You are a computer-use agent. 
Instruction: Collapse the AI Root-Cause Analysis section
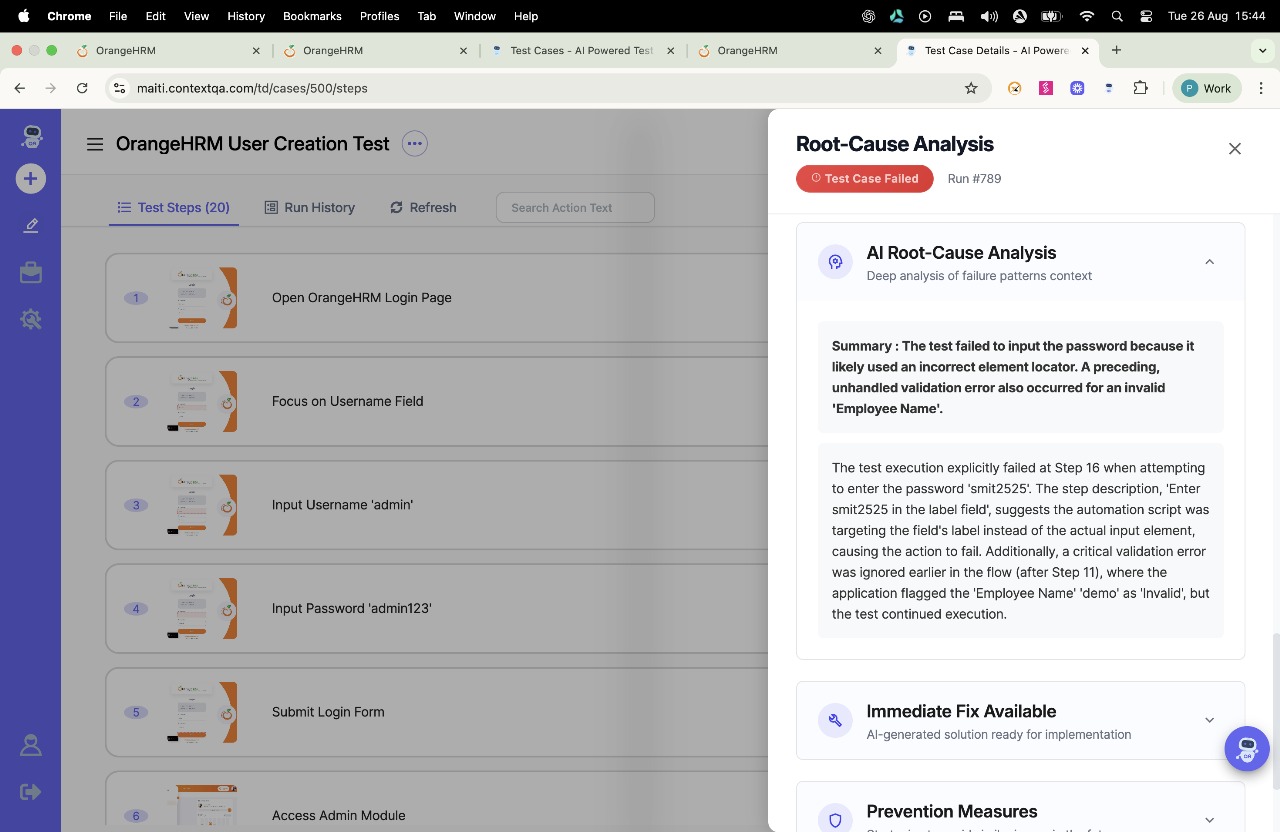(x=1209, y=262)
